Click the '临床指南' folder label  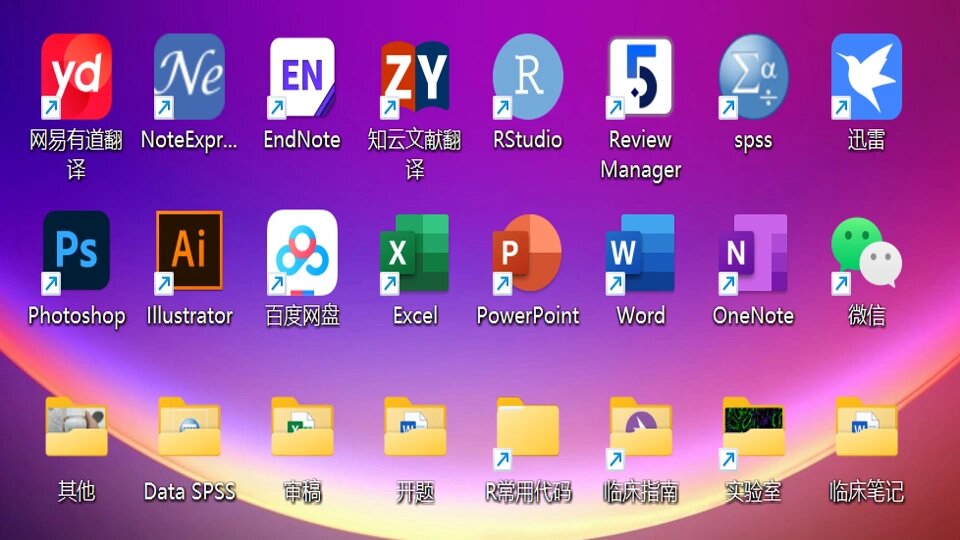(640, 492)
